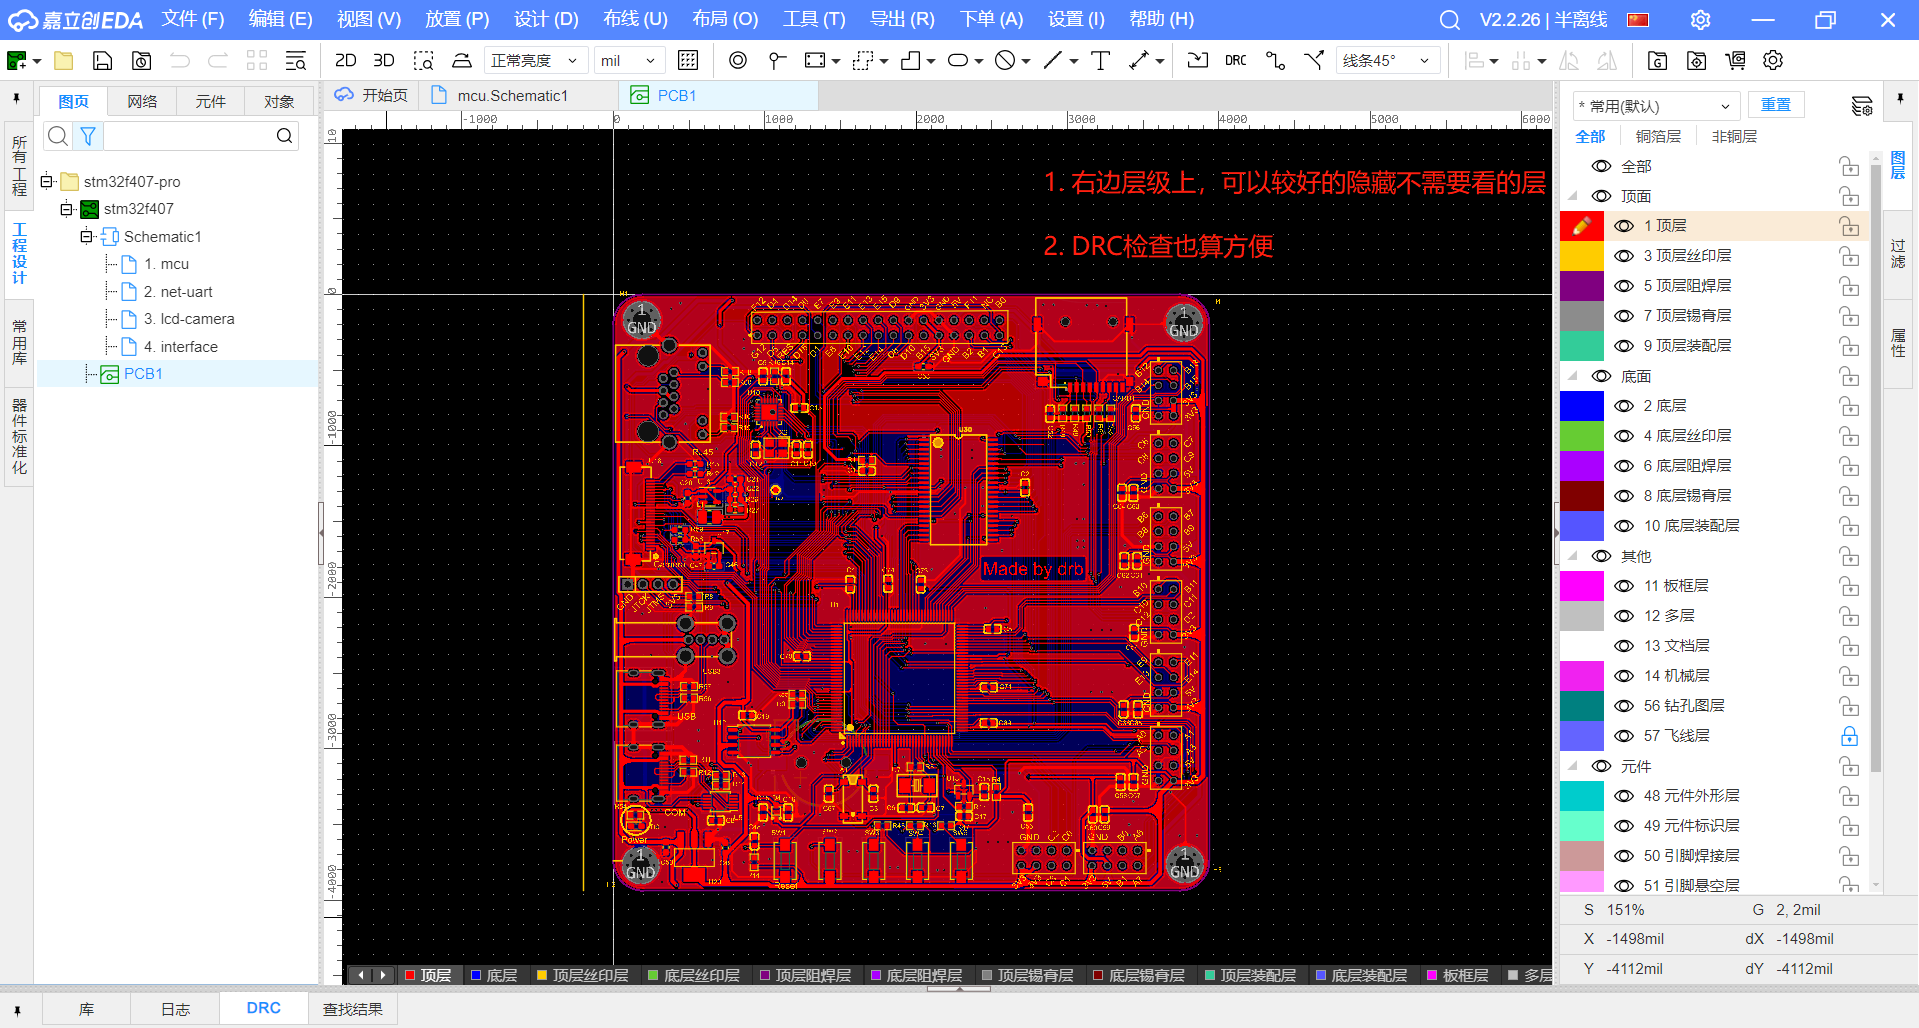Open the DRC tab at bottom
The image size is (1919, 1028).
[x=264, y=1009]
